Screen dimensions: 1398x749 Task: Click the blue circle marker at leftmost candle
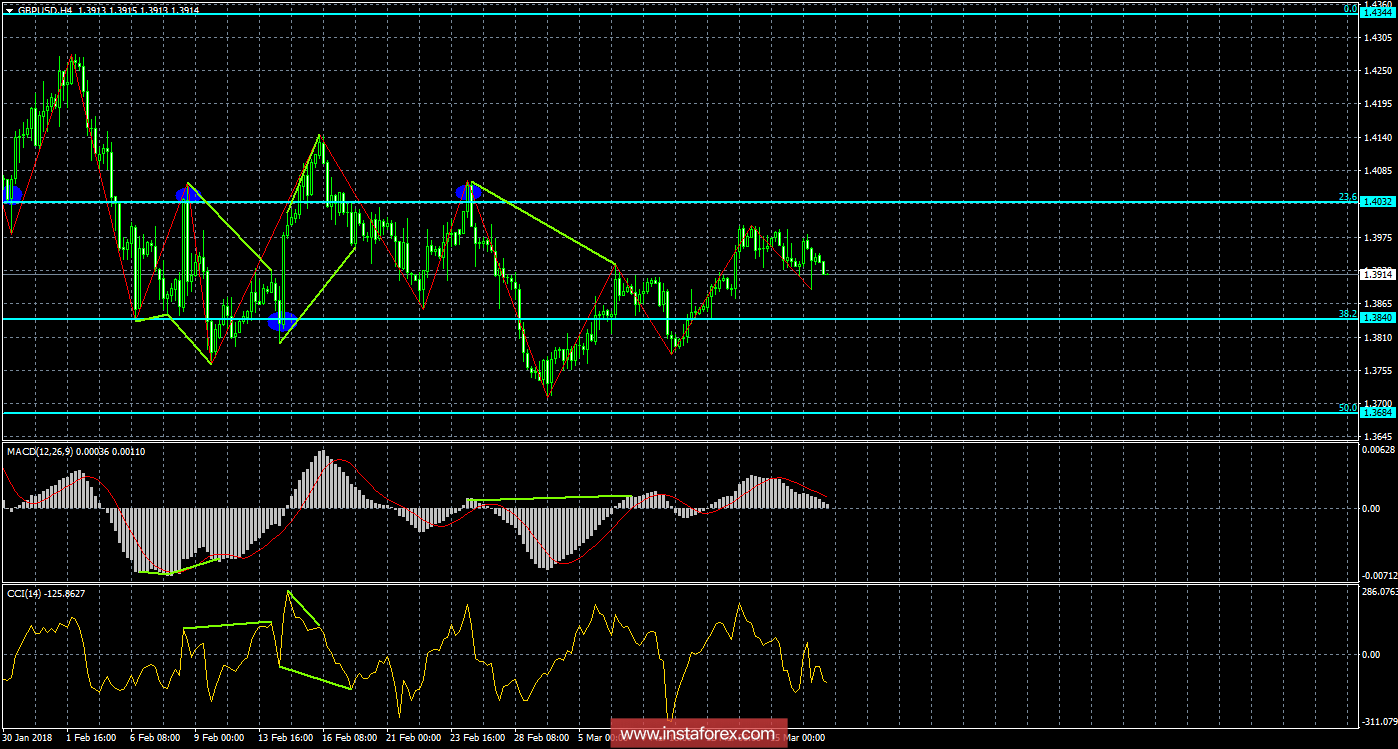point(10,192)
